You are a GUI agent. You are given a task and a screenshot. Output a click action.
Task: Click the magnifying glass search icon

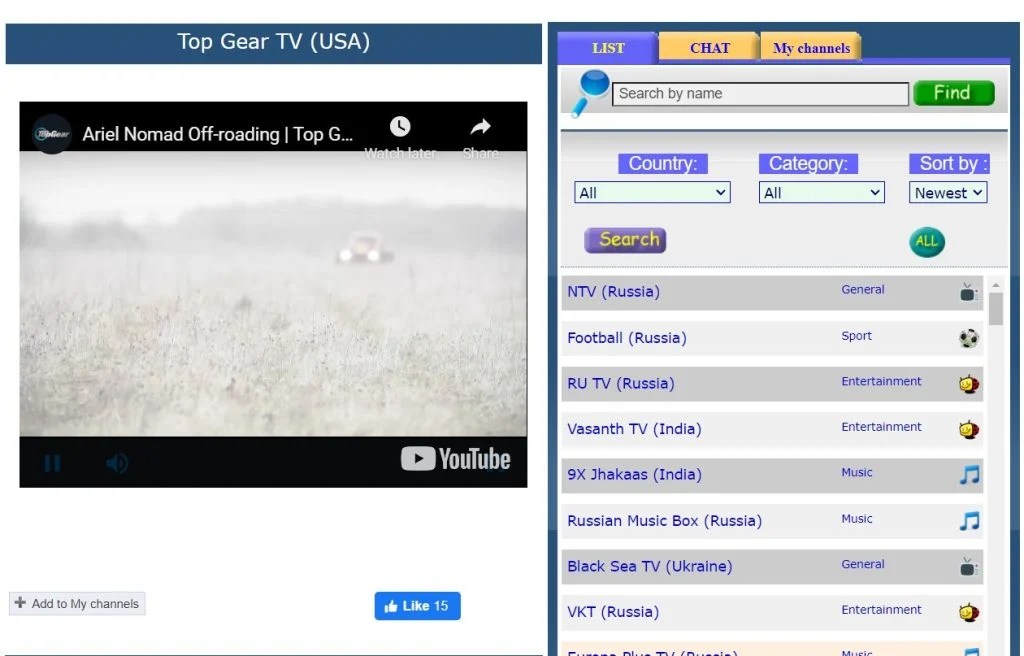tap(590, 93)
